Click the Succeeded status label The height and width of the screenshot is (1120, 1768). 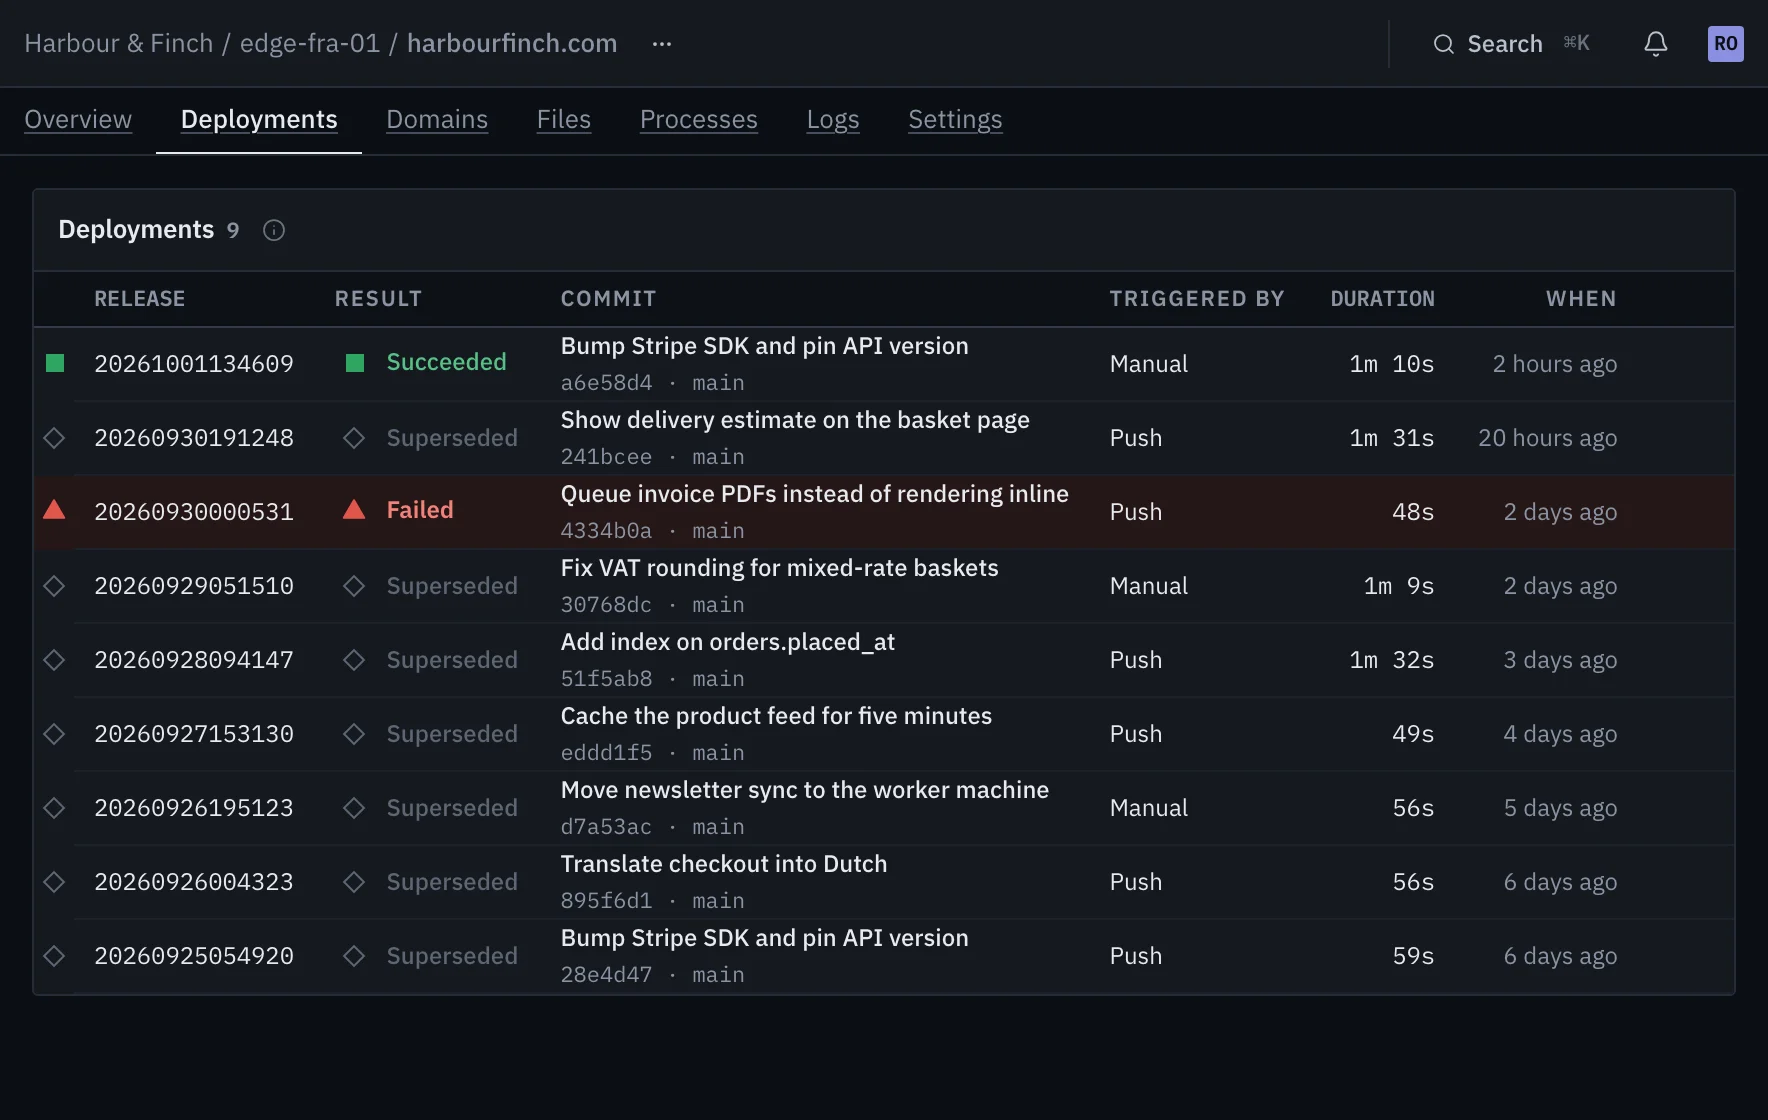pos(446,362)
